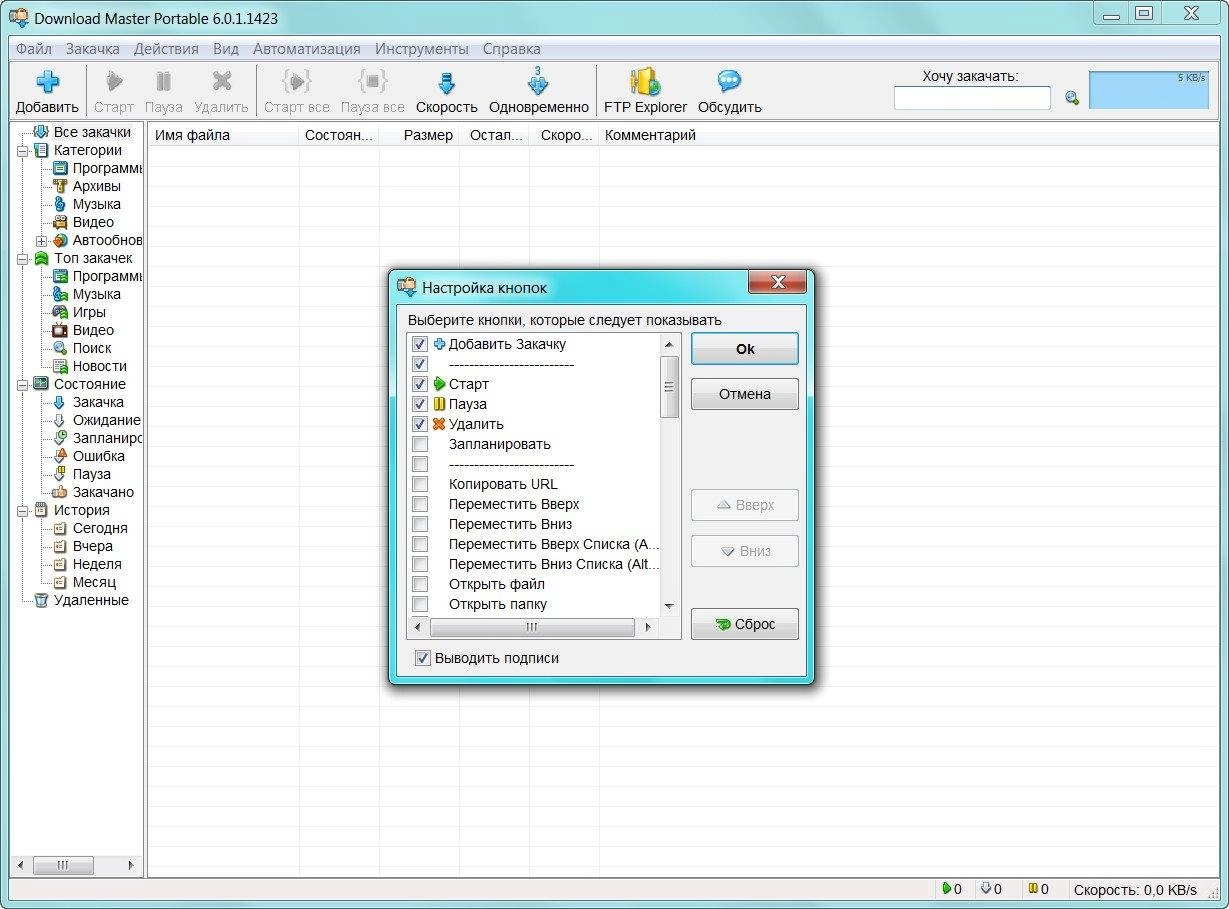This screenshot has height=909, width=1229.
Task: Click active downloads counter in status bar
Action: pos(951,889)
